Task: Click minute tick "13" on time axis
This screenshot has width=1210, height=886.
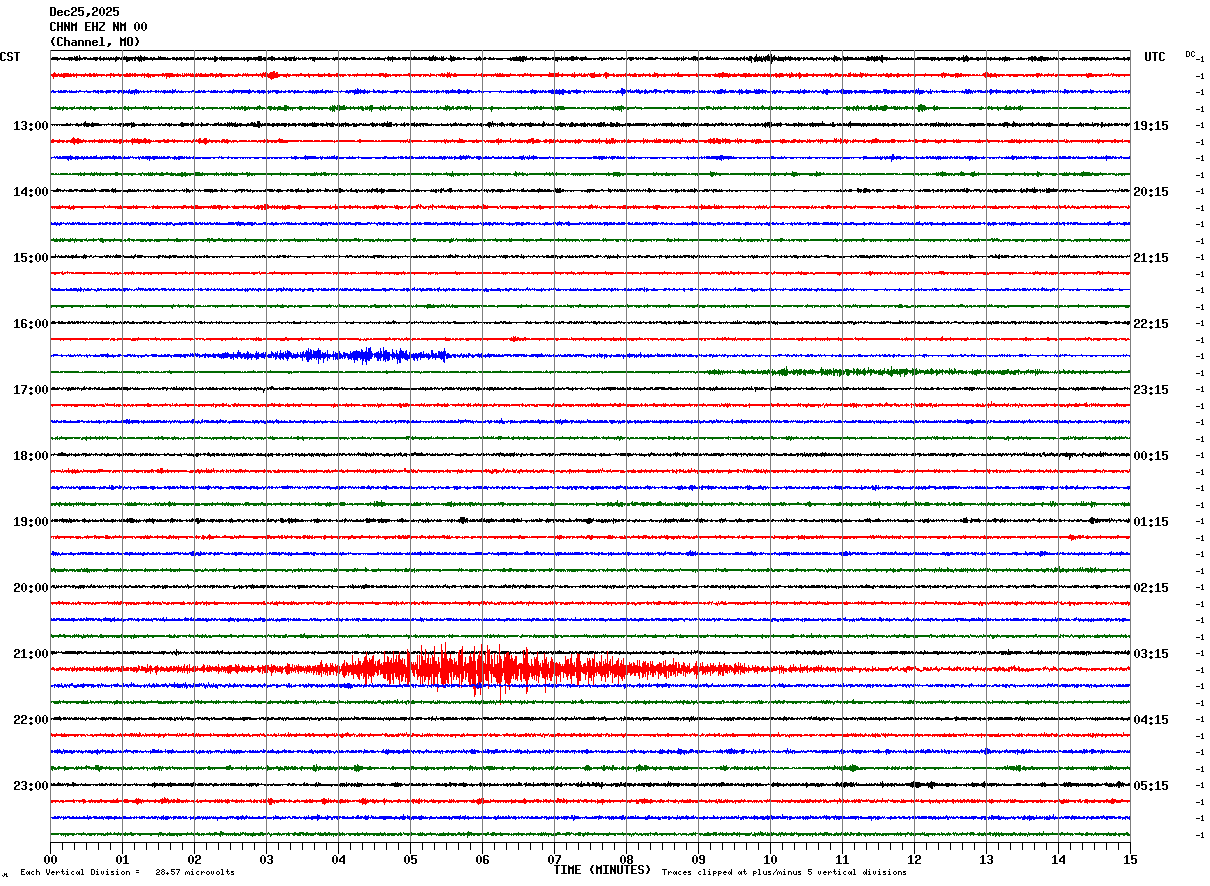Action: click(x=986, y=859)
